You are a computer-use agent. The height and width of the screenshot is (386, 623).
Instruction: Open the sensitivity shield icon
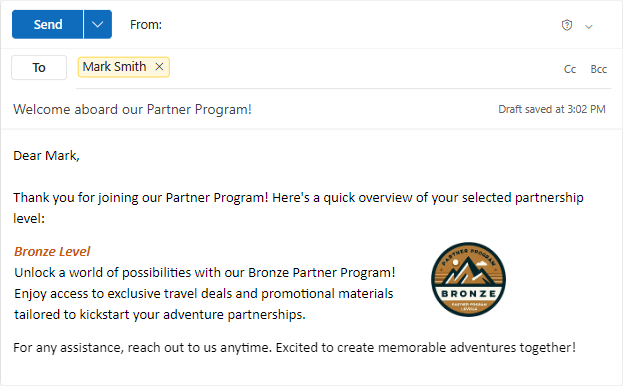pyautogui.click(x=567, y=25)
